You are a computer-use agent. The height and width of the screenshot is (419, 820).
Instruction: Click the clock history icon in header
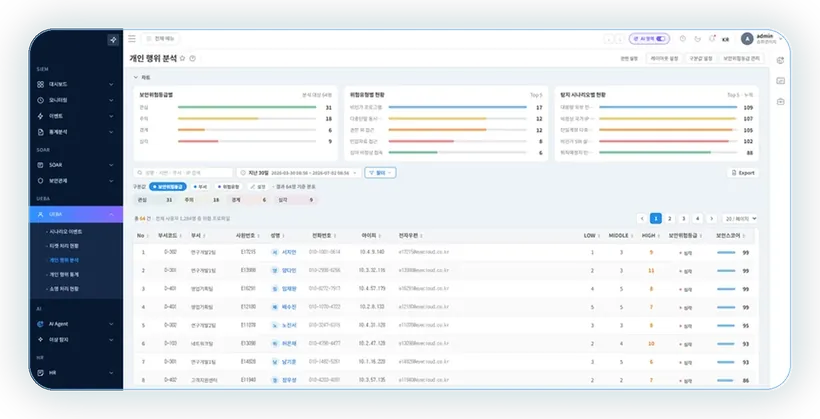pos(682,39)
